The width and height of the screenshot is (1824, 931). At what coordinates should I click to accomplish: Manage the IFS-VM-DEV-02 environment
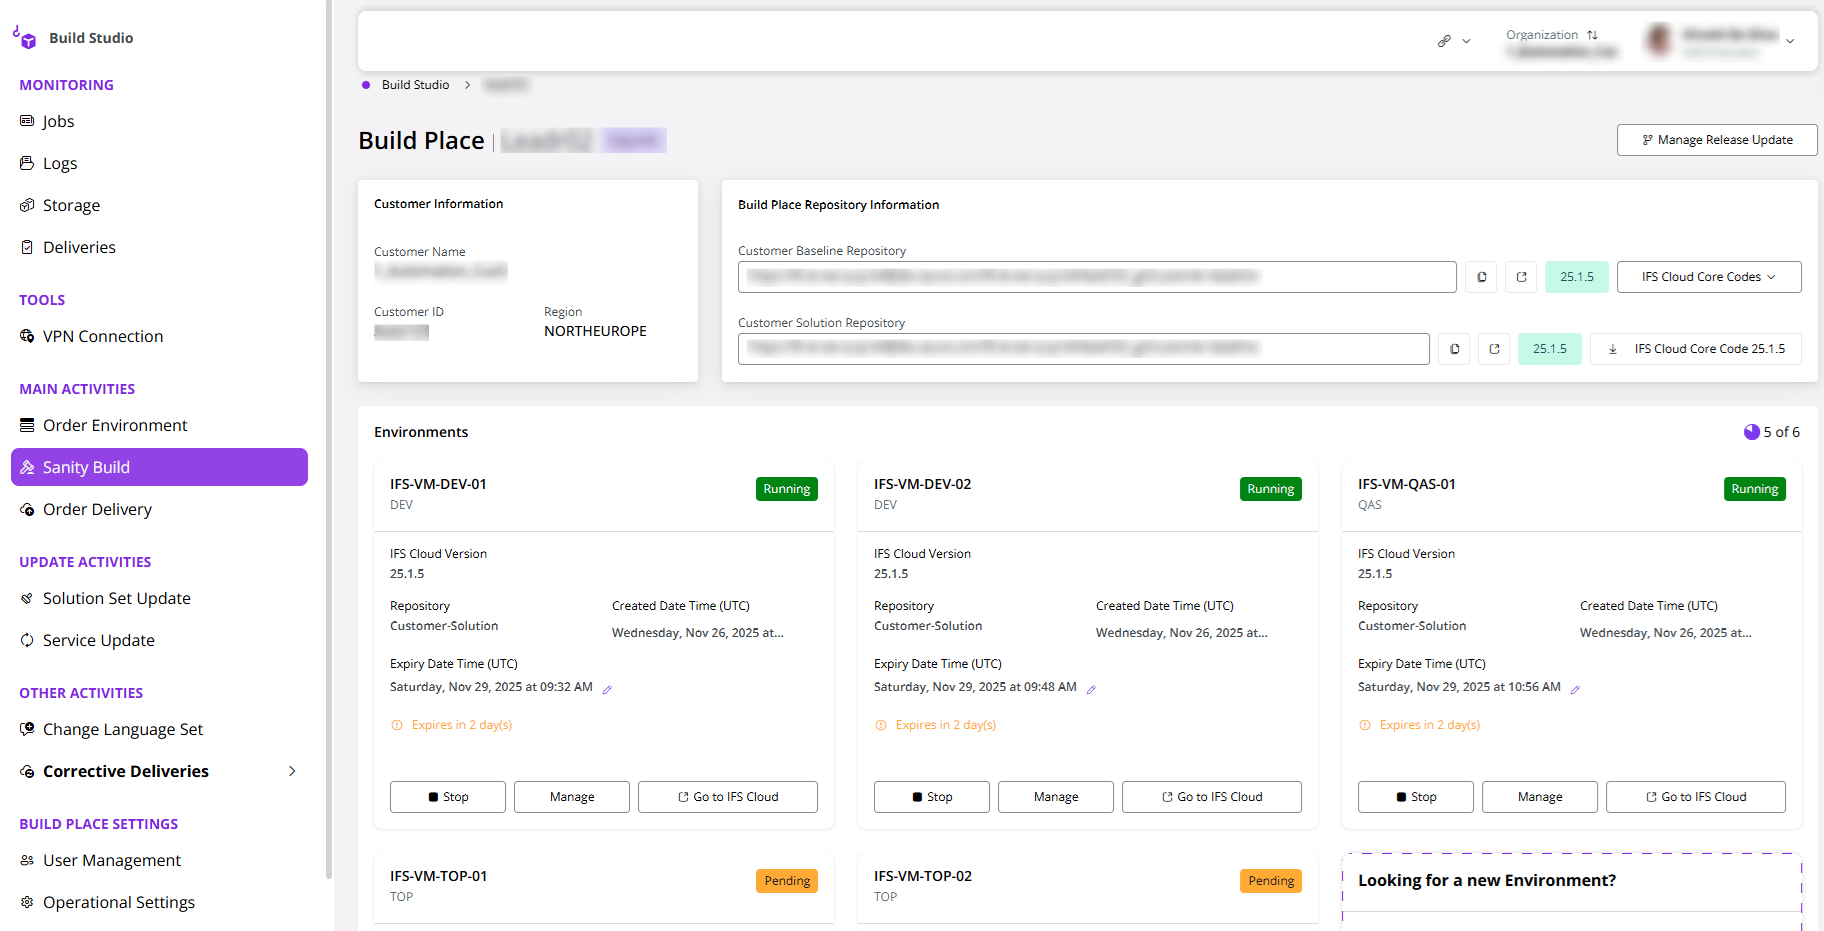tap(1056, 797)
